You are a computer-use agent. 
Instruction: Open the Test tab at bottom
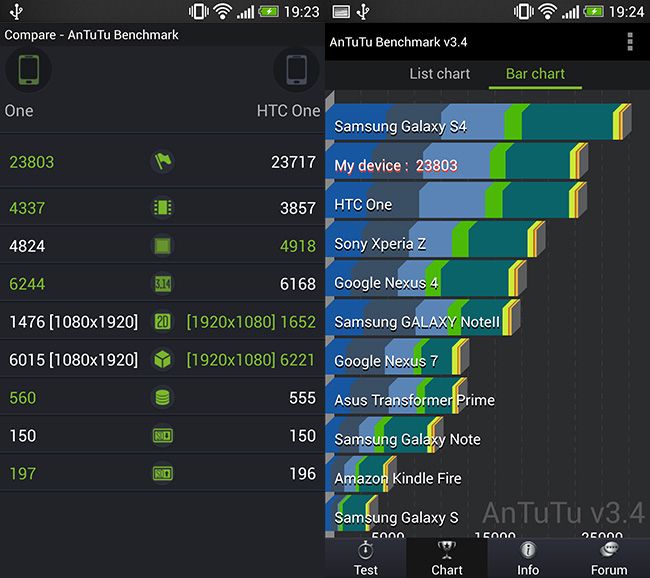coord(366,558)
